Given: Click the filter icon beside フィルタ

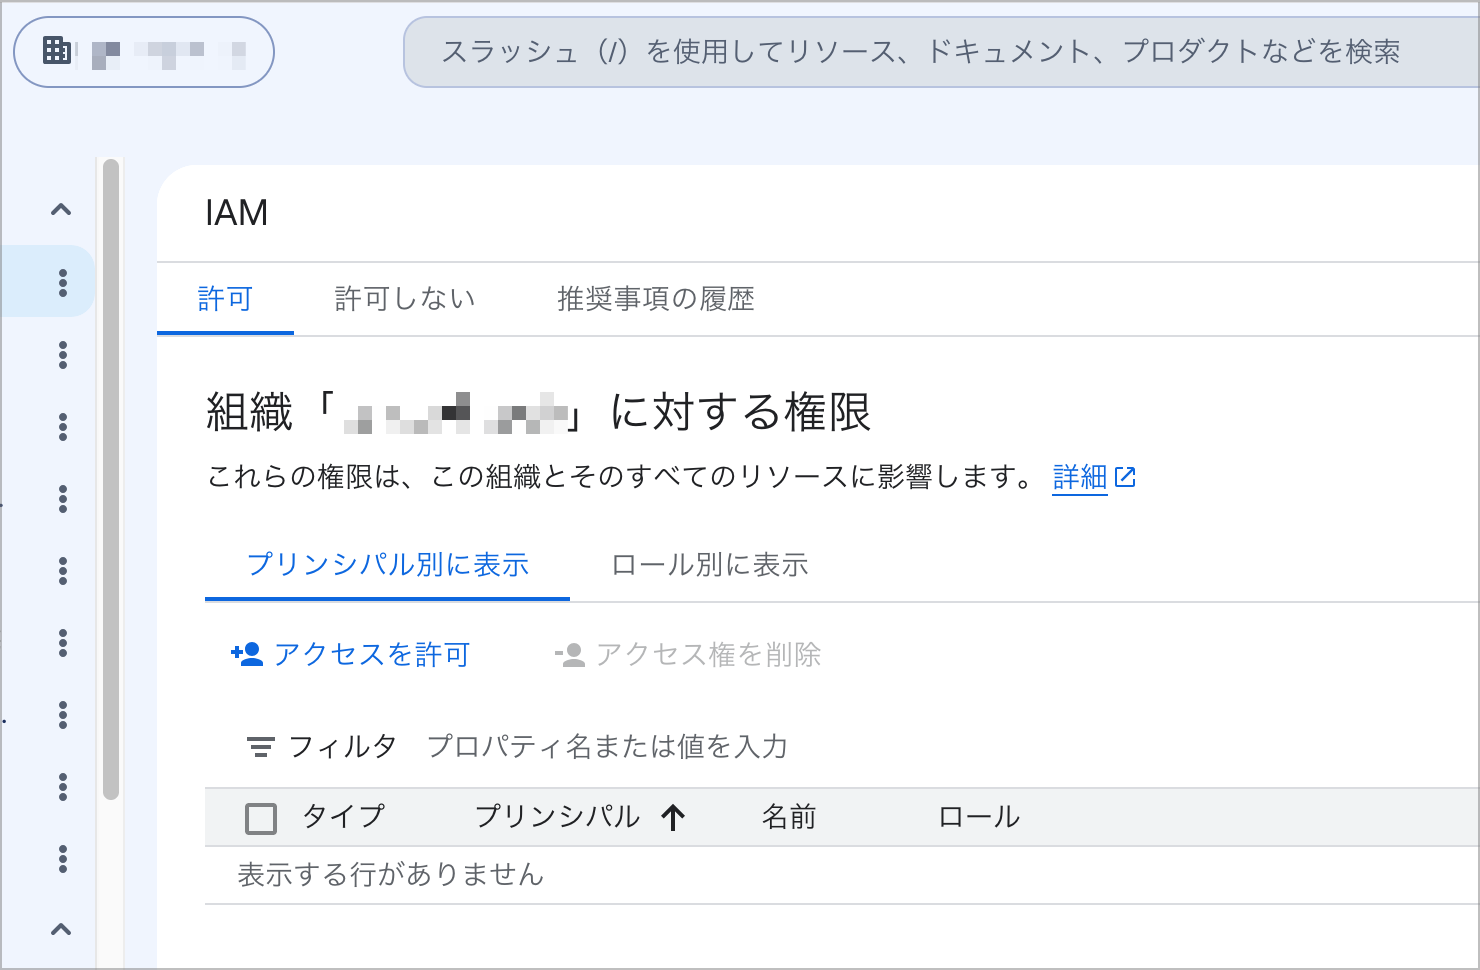Looking at the screenshot, I should 261,747.
